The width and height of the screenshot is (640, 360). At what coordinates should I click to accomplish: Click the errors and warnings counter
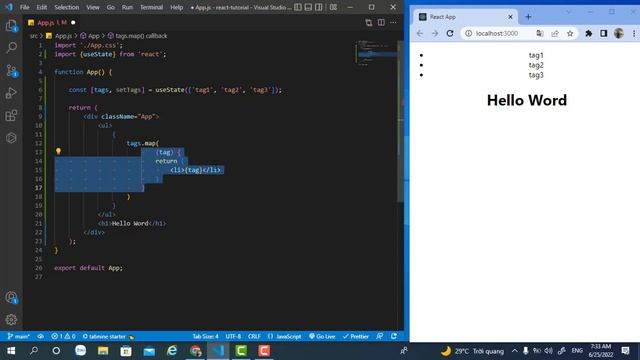(63, 336)
